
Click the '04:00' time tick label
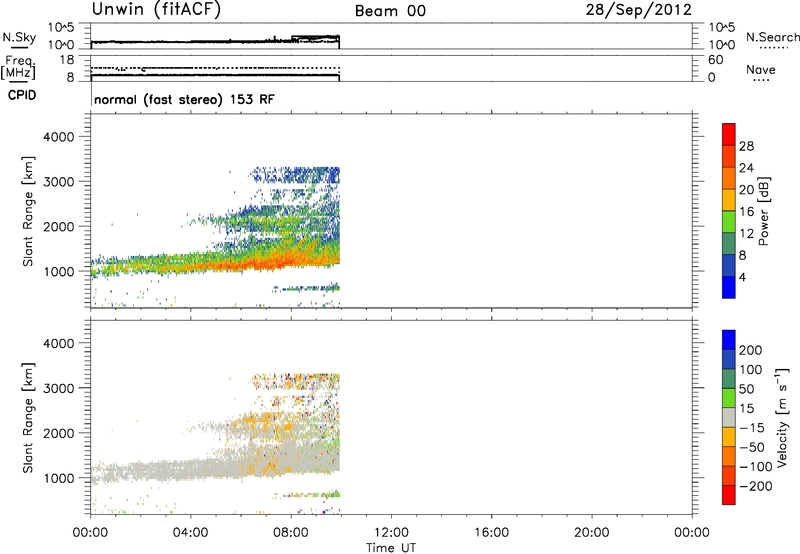click(x=190, y=533)
